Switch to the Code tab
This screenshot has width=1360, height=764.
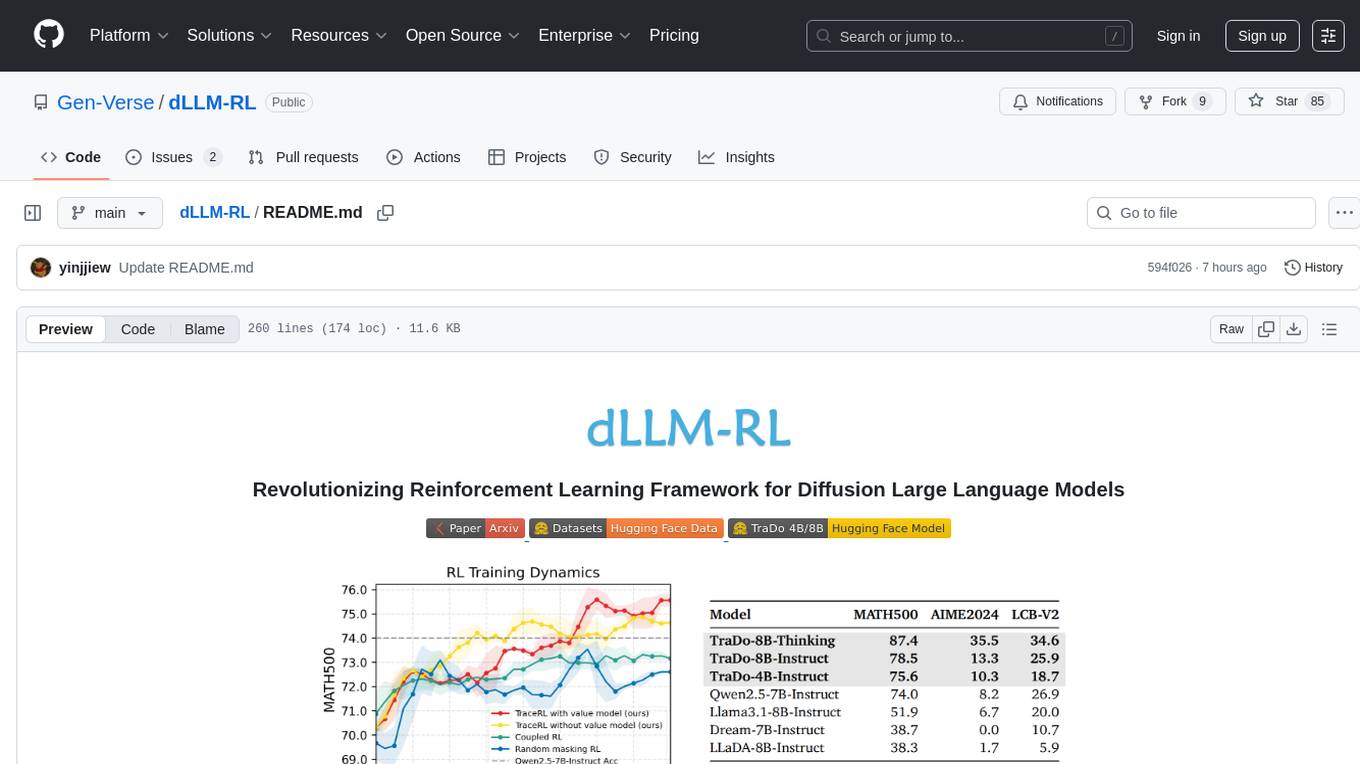click(x=71, y=157)
